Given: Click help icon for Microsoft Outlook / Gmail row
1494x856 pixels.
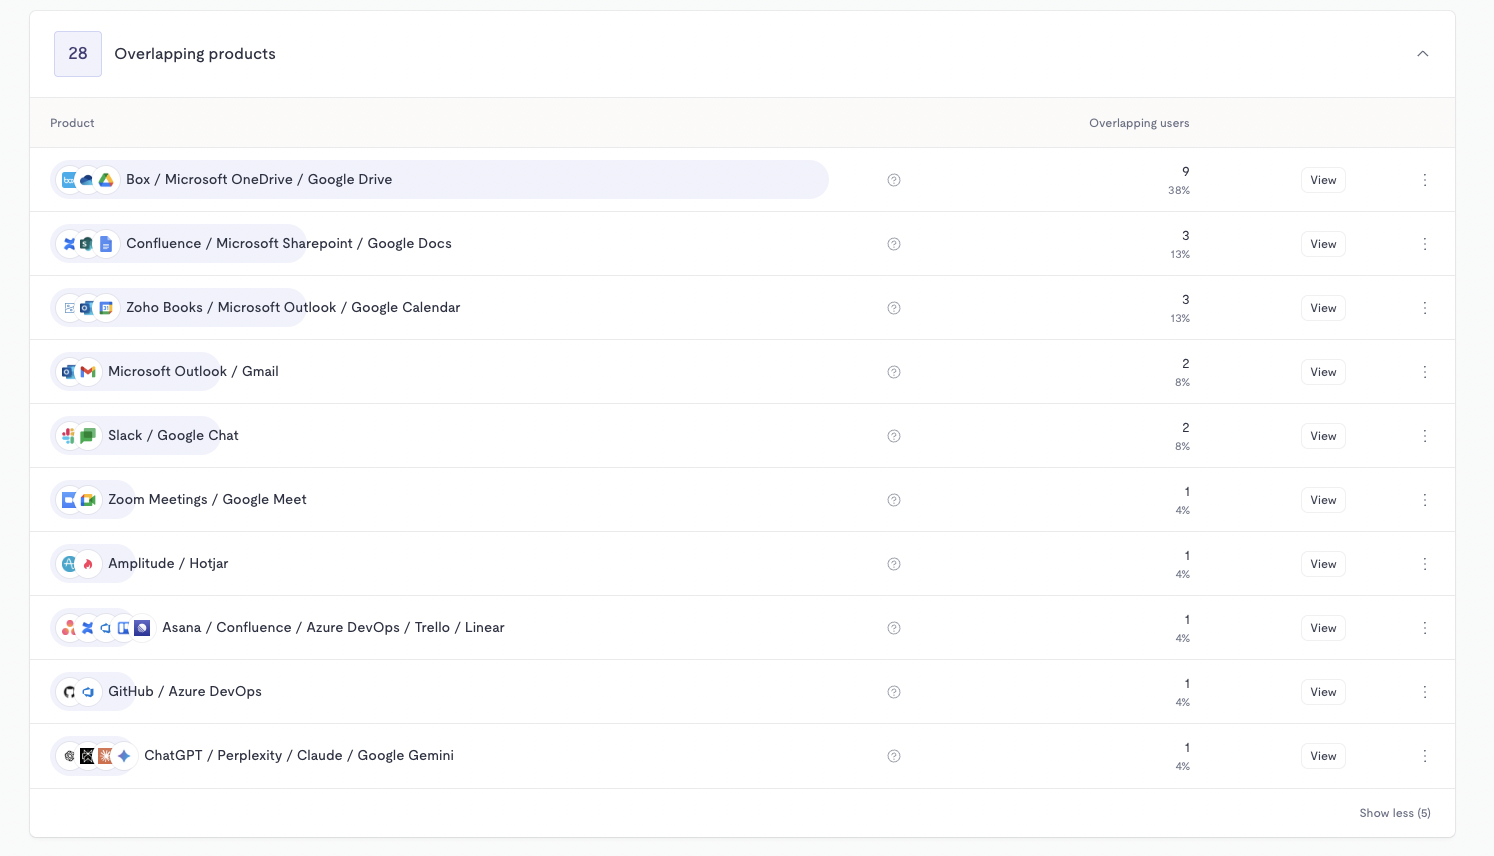Looking at the screenshot, I should [x=894, y=372].
